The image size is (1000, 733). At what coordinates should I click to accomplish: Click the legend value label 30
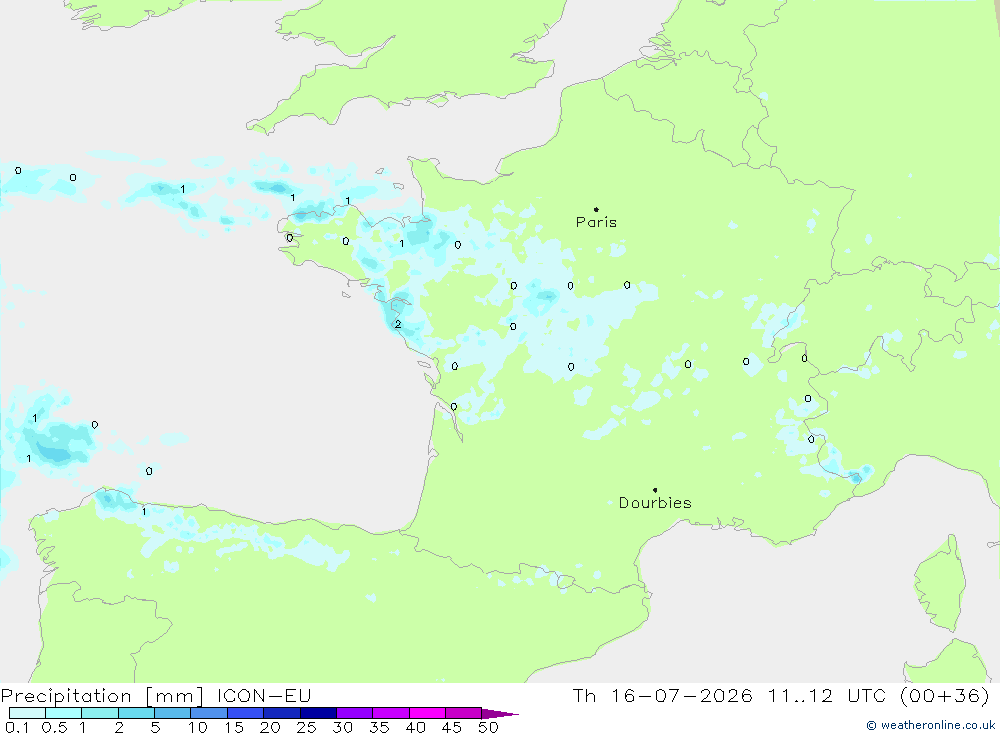click(x=343, y=727)
